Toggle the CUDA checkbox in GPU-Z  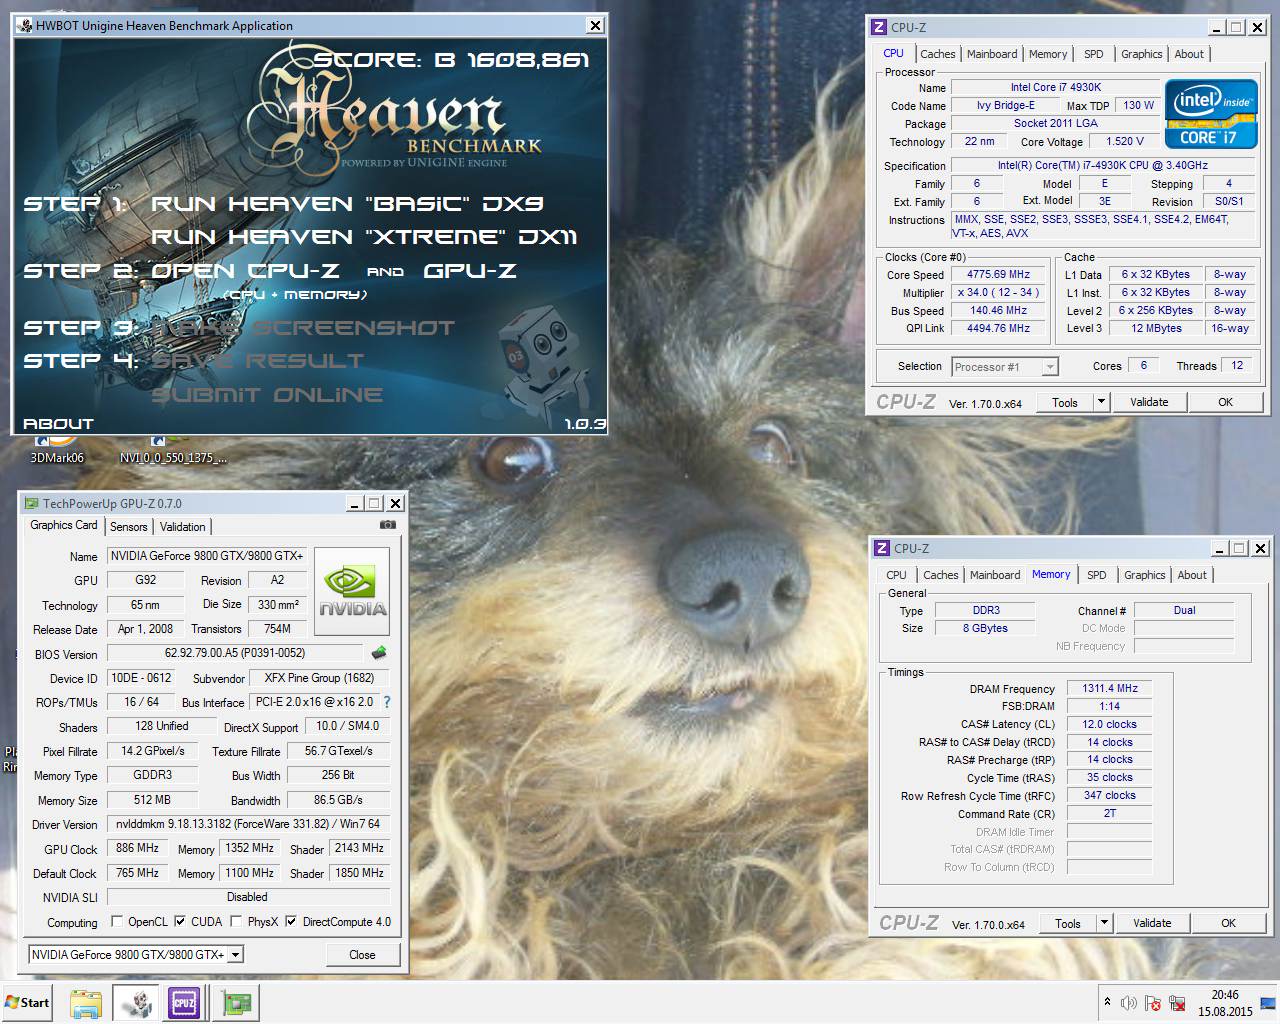180,921
